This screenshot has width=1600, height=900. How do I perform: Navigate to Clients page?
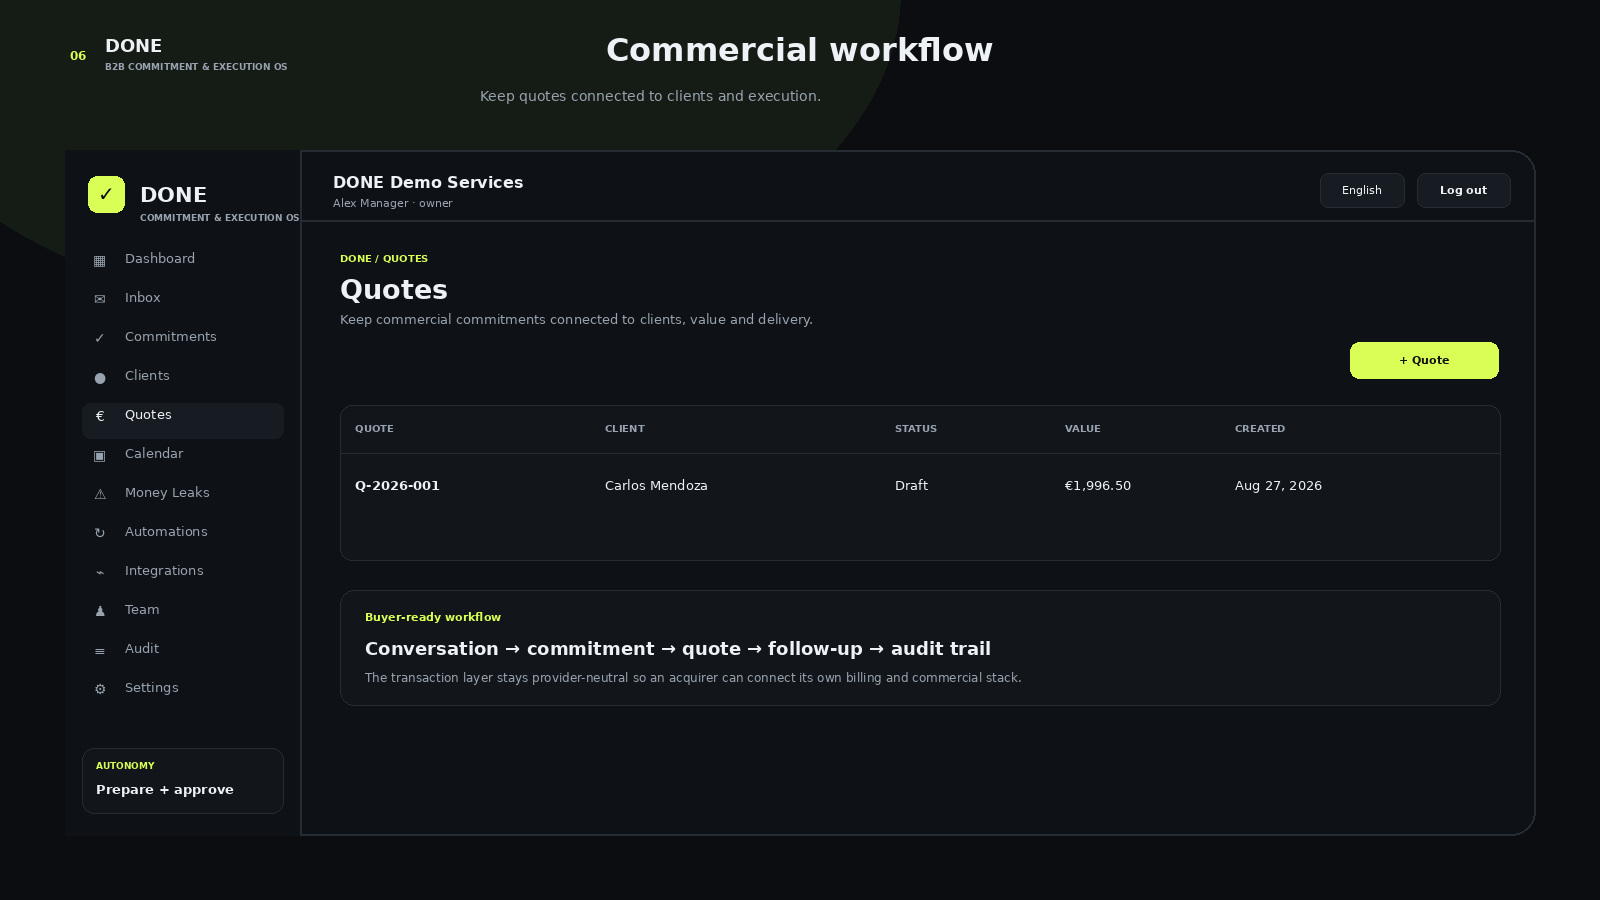(x=183, y=376)
